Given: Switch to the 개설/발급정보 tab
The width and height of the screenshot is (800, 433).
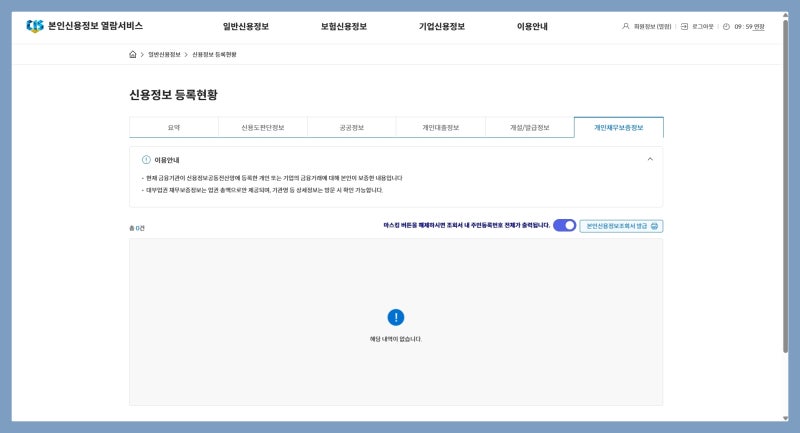Looking at the screenshot, I should 530,128.
